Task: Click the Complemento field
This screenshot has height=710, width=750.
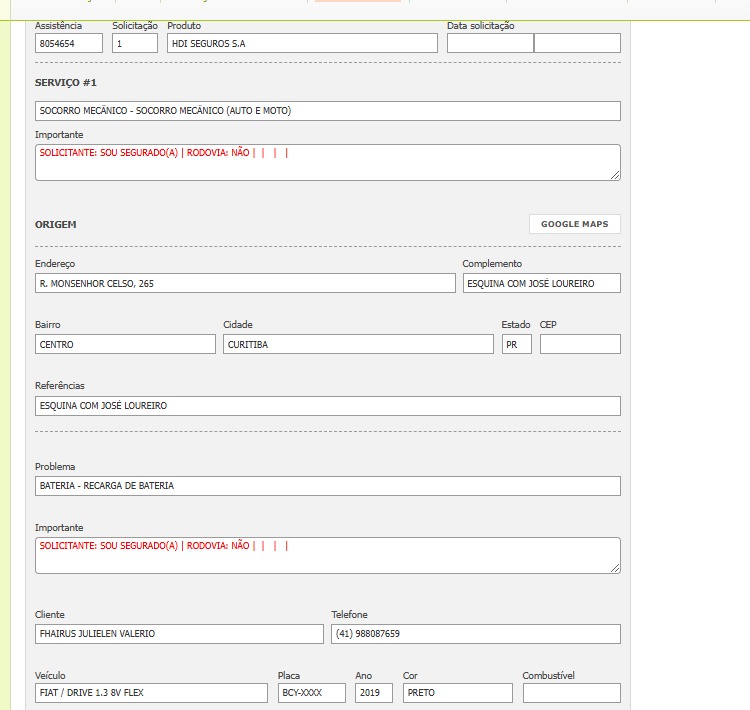Action: click(x=541, y=283)
